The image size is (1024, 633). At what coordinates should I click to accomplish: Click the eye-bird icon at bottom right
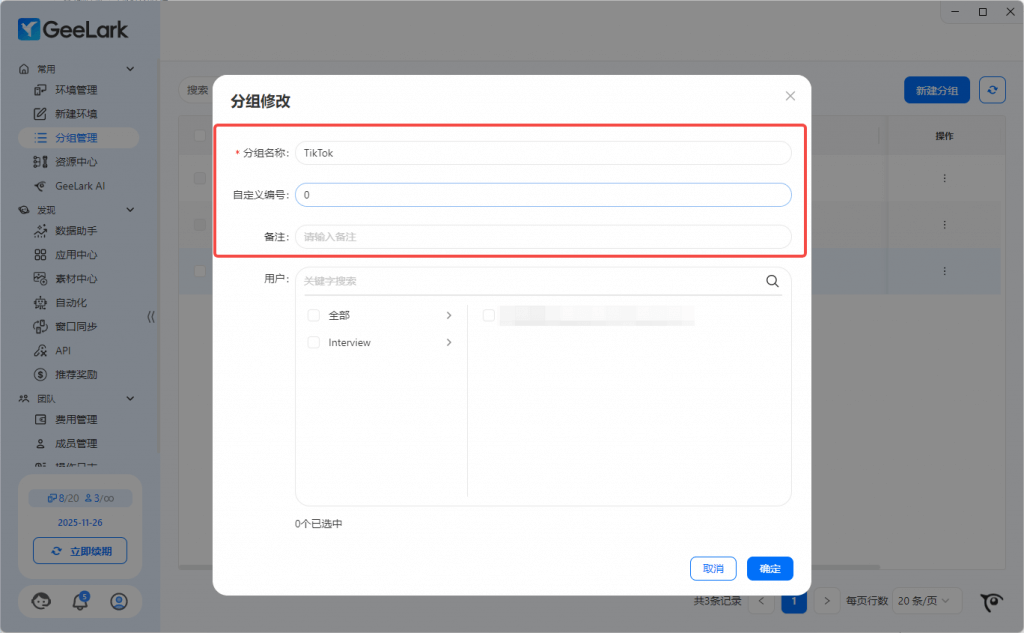point(992,601)
